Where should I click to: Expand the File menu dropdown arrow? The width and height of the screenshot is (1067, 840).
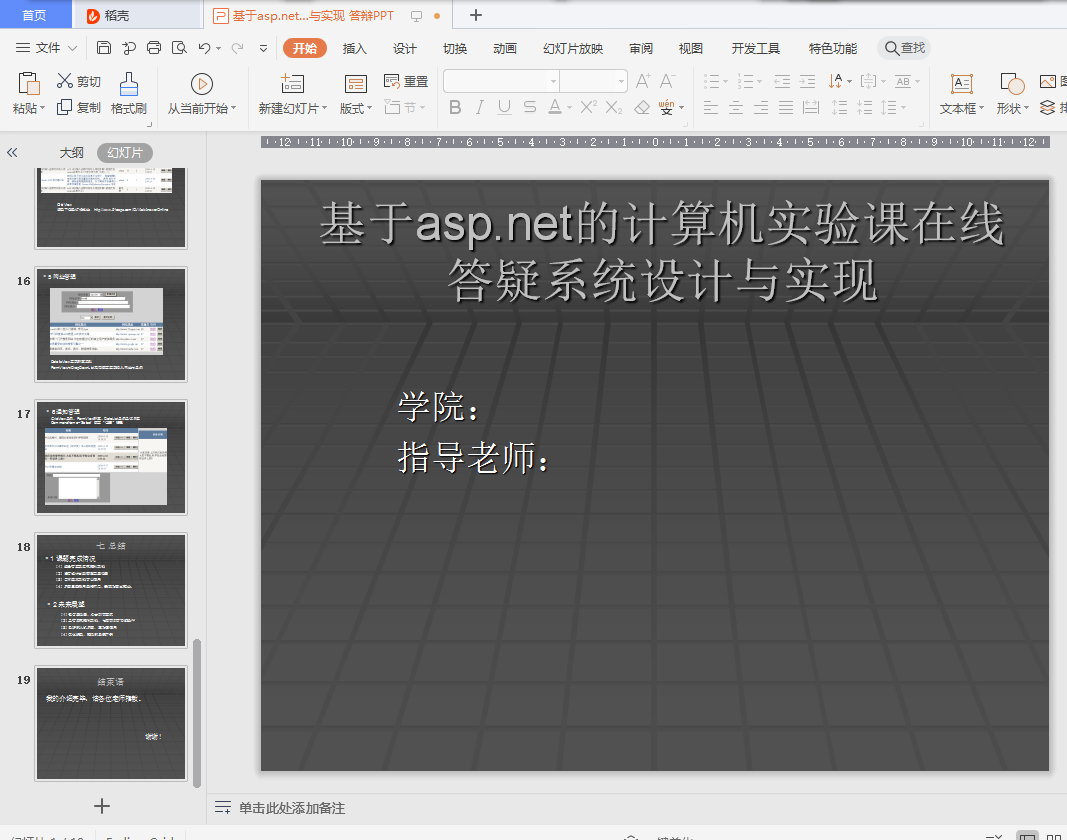[73, 48]
